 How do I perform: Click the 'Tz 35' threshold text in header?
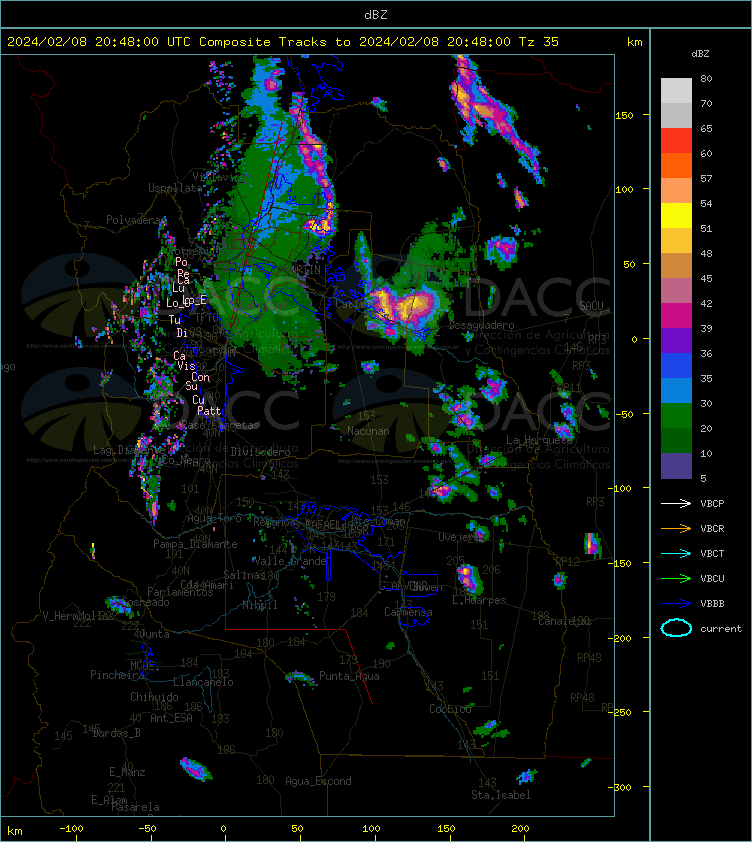(539, 41)
